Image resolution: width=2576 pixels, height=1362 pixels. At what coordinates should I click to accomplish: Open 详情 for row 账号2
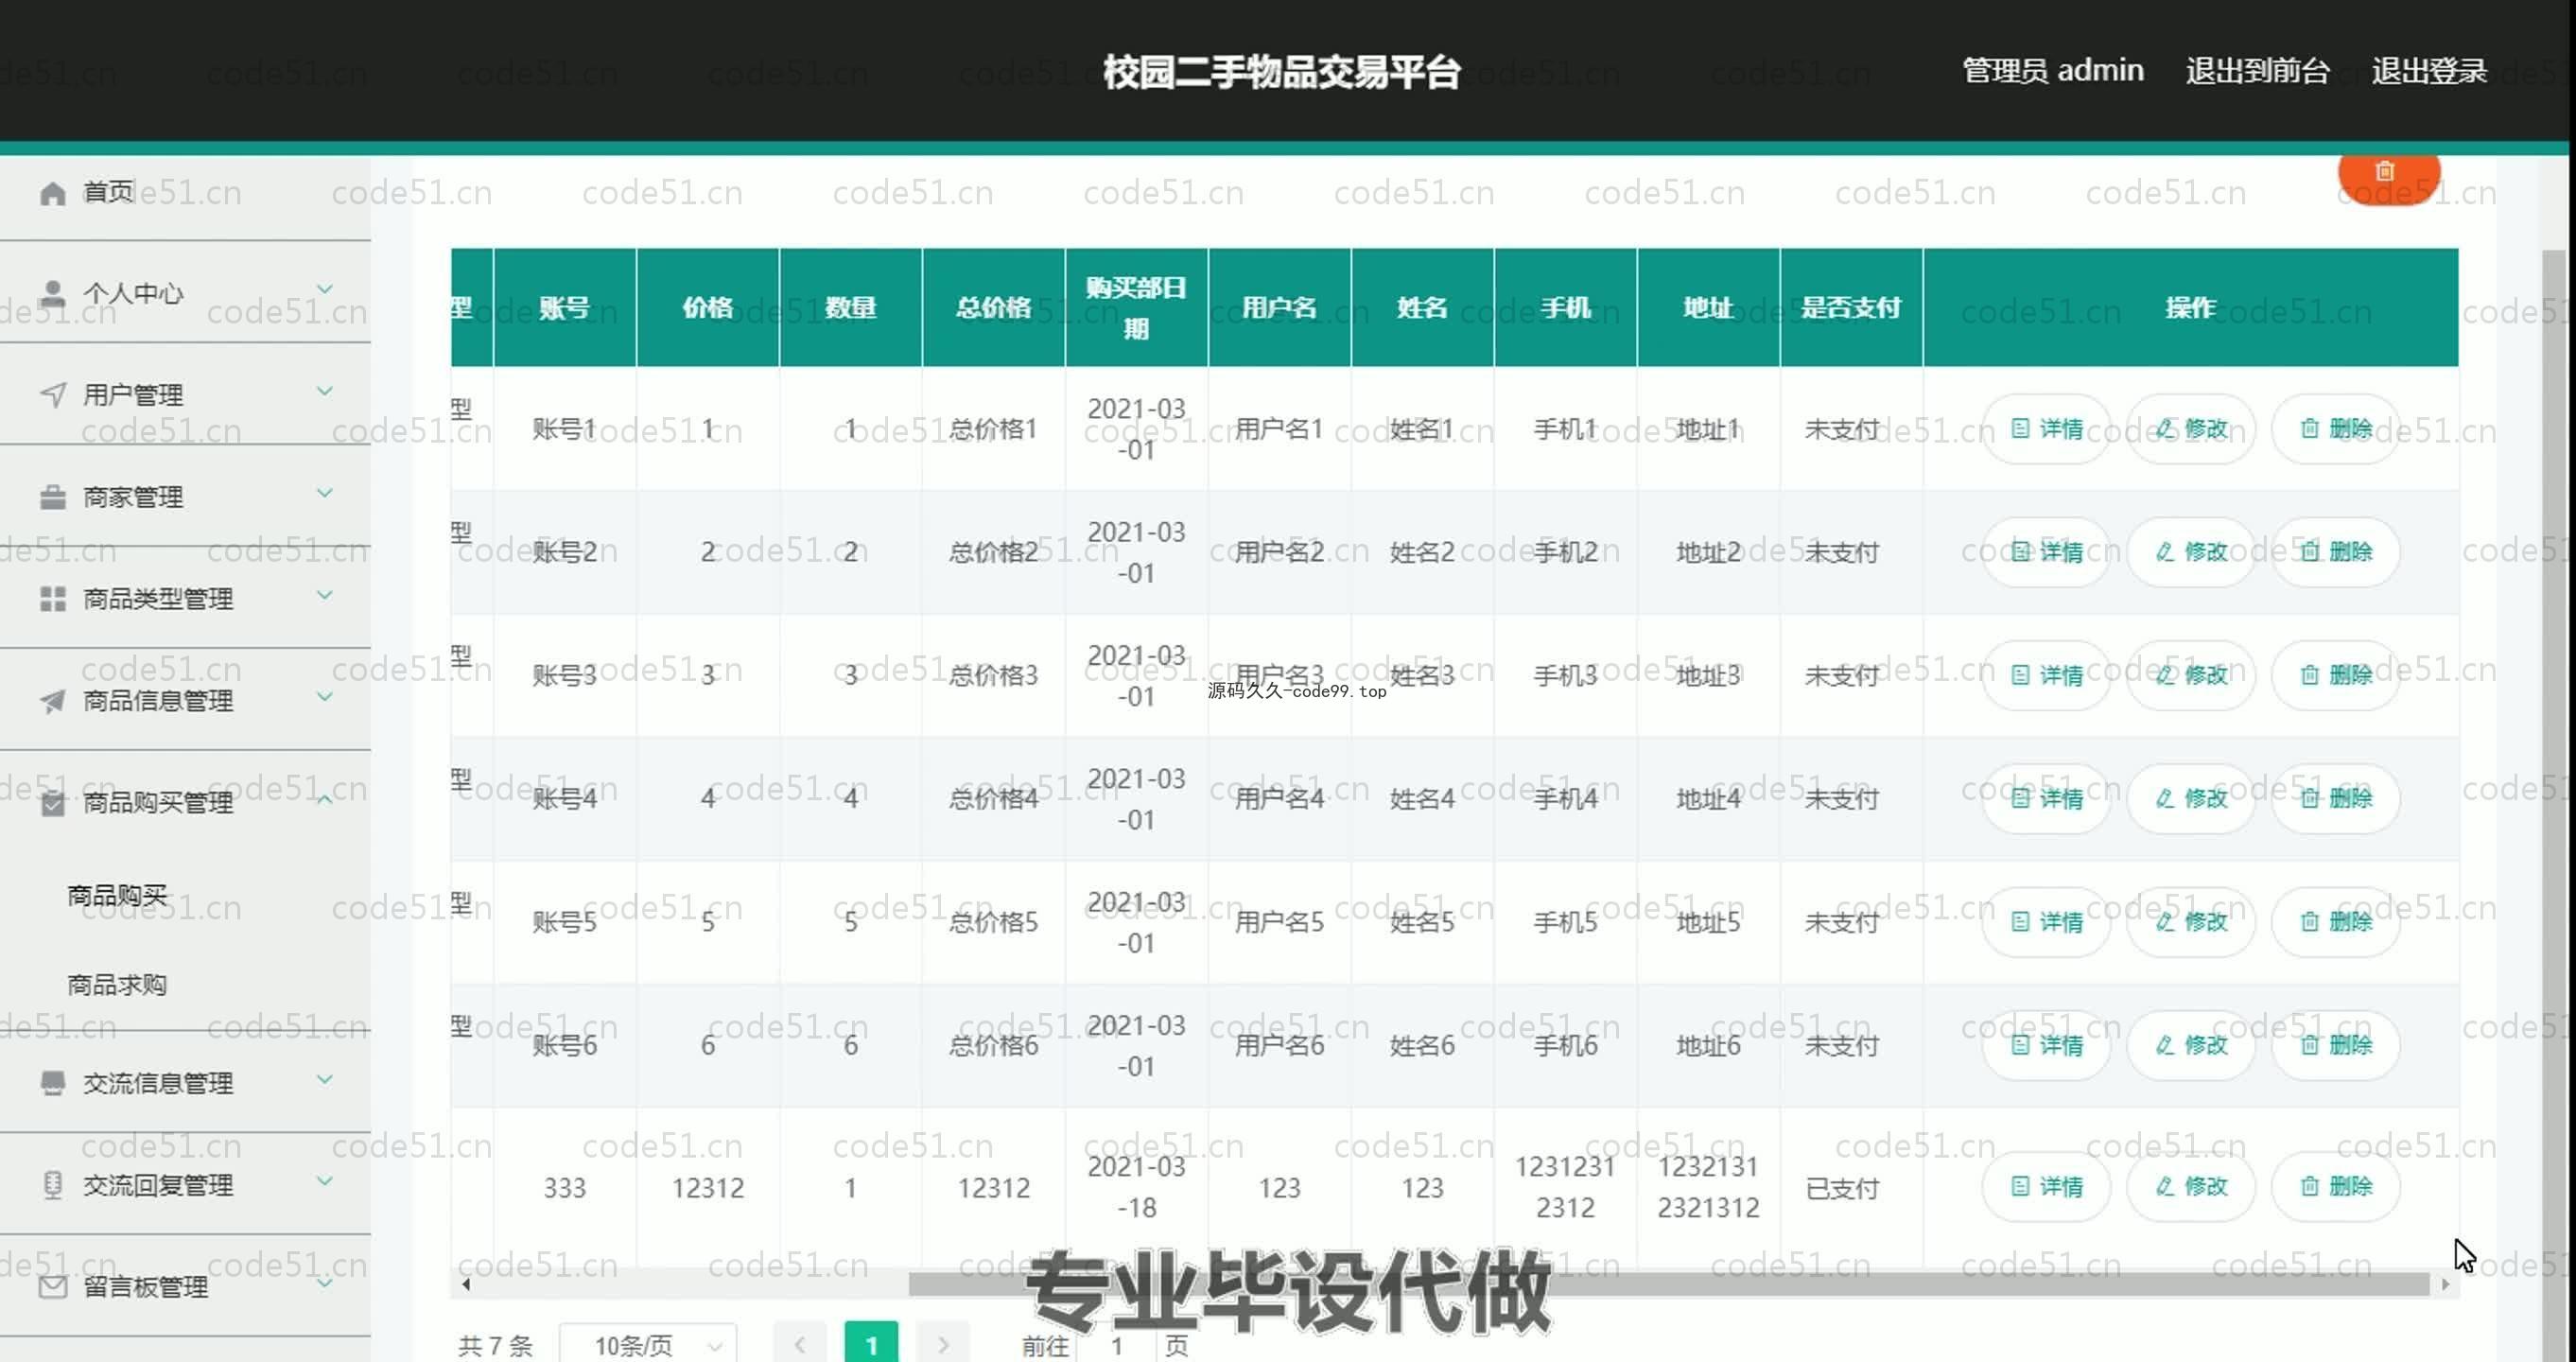tap(2046, 552)
